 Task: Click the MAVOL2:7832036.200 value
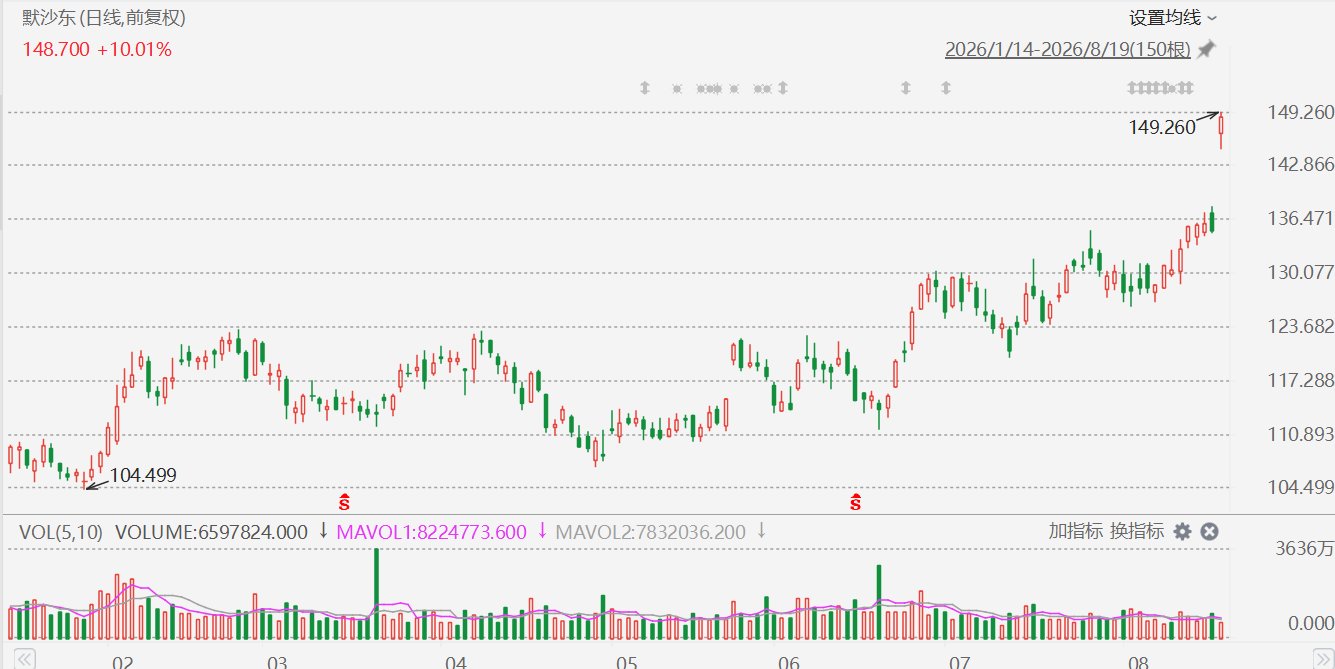click(x=650, y=532)
